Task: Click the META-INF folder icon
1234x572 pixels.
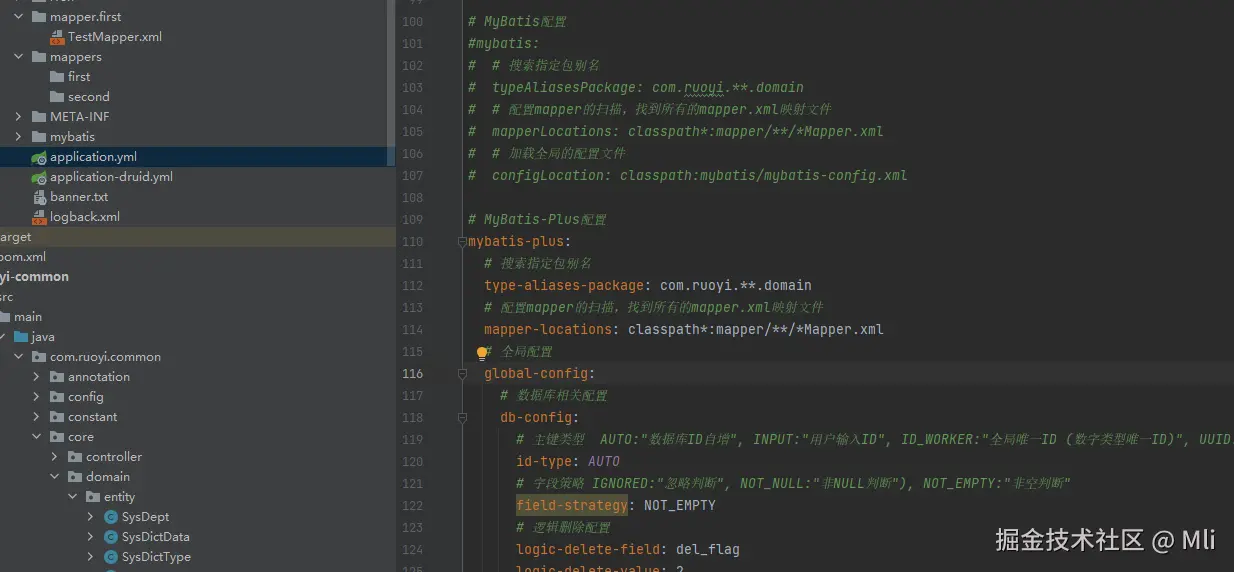Action: click(x=39, y=117)
